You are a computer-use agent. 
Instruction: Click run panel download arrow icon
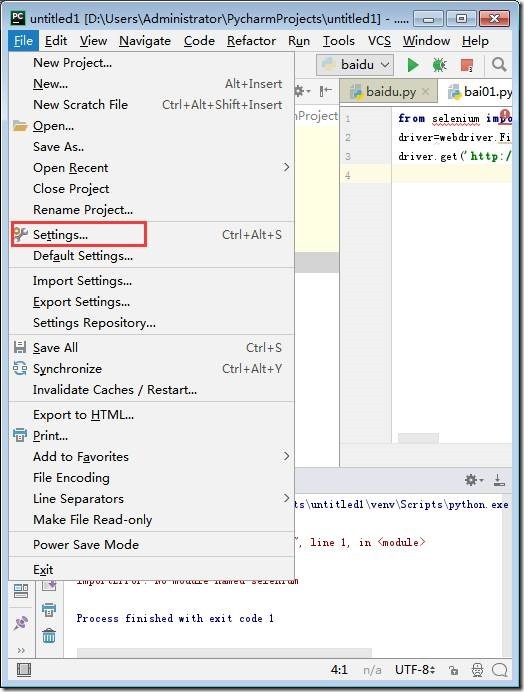coord(499,480)
